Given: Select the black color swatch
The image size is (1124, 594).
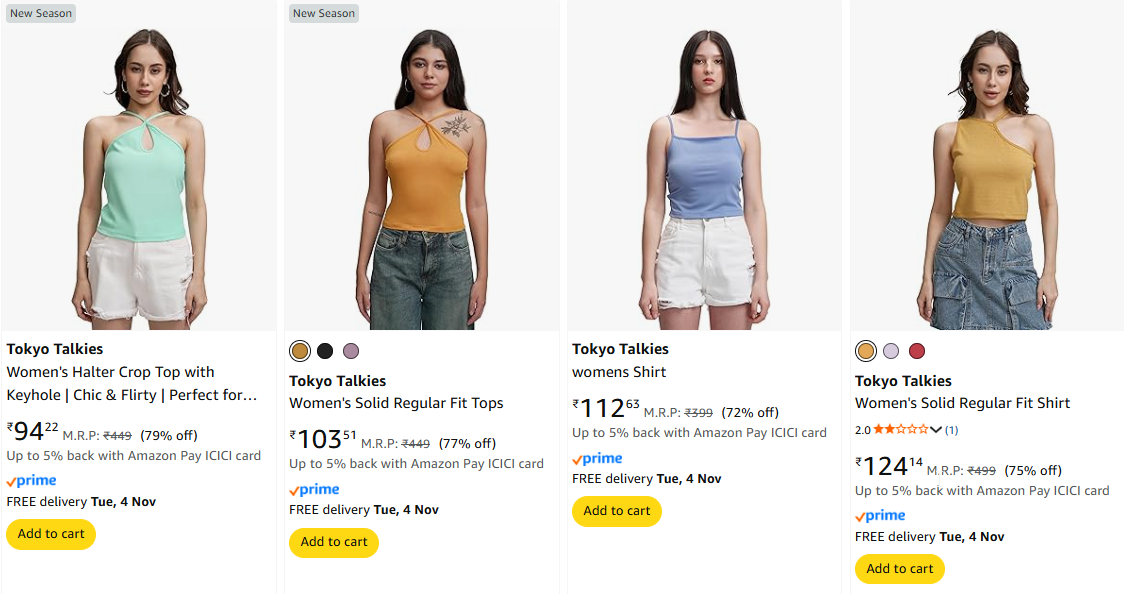Looking at the screenshot, I should pyautogui.click(x=325, y=351).
